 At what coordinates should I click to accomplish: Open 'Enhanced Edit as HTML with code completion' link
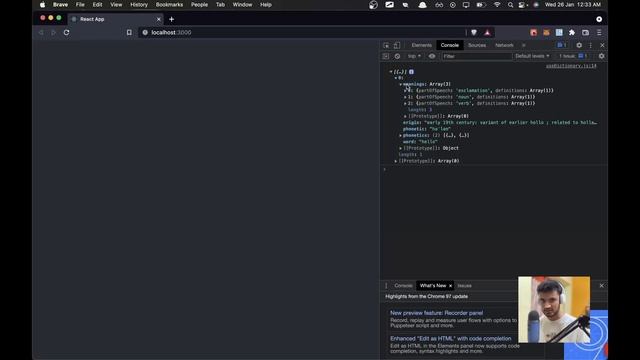[x=451, y=338]
